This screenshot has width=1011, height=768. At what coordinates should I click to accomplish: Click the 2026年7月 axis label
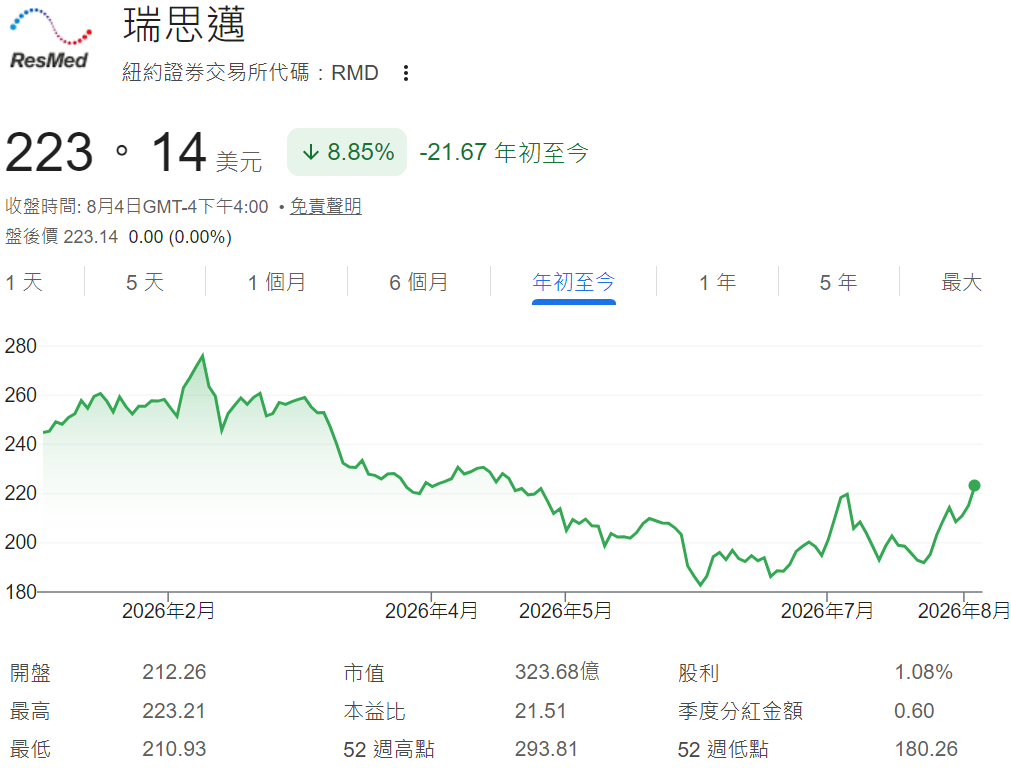[x=827, y=611]
